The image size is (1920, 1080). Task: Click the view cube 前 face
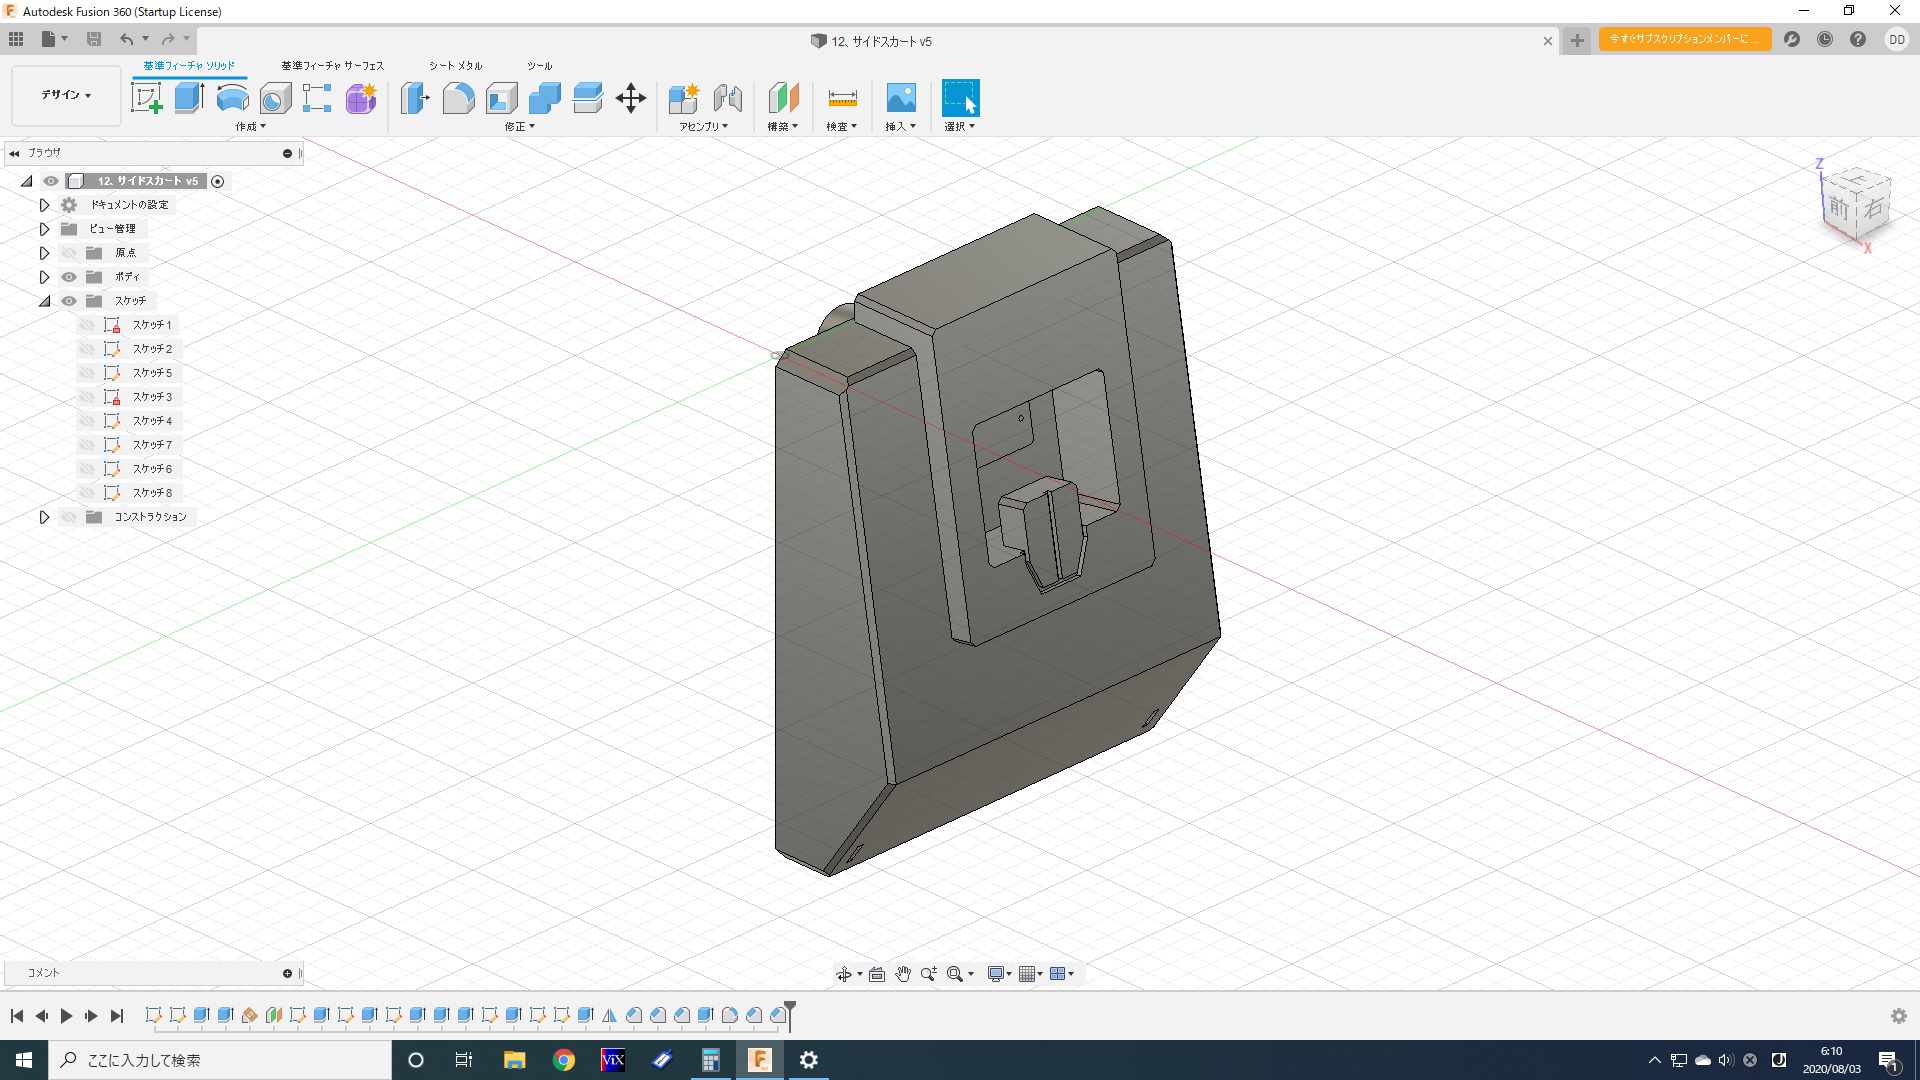1839,208
